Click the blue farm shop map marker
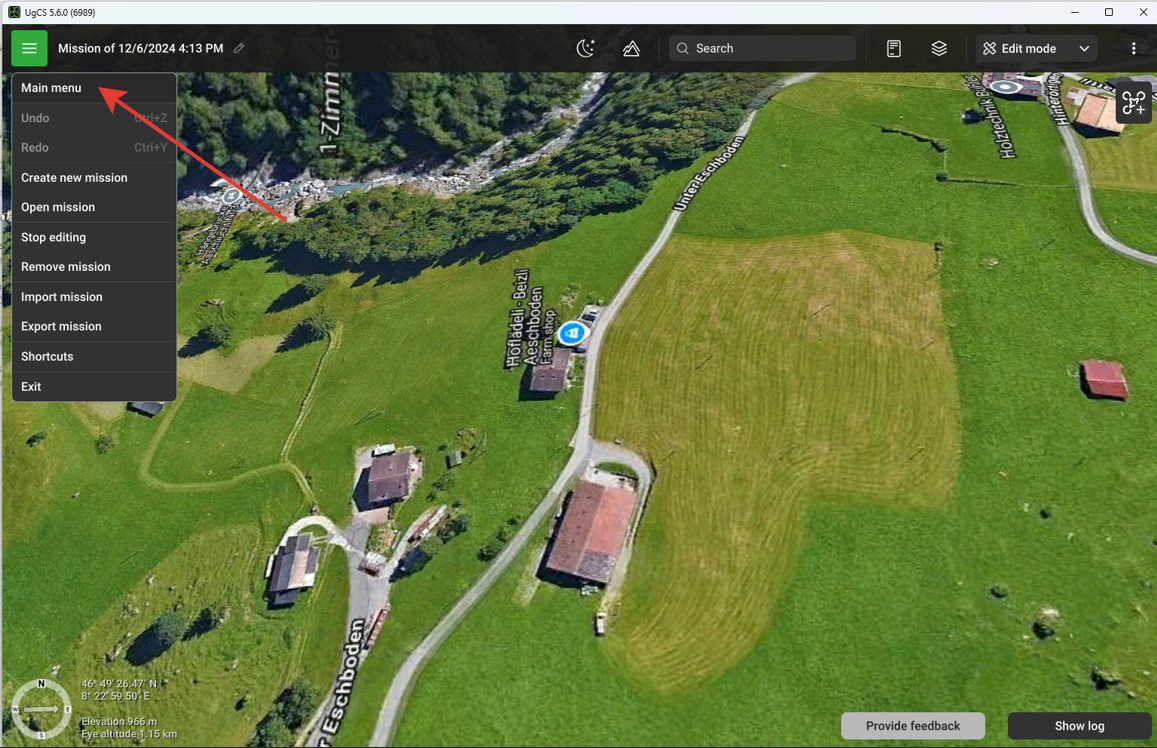 pyautogui.click(x=572, y=333)
